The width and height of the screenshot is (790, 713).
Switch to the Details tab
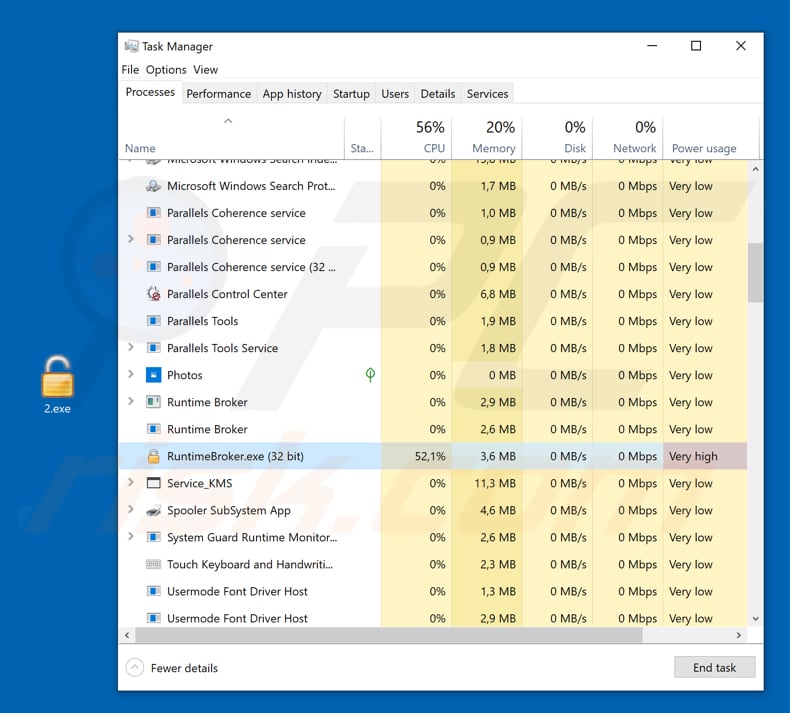(437, 94)
